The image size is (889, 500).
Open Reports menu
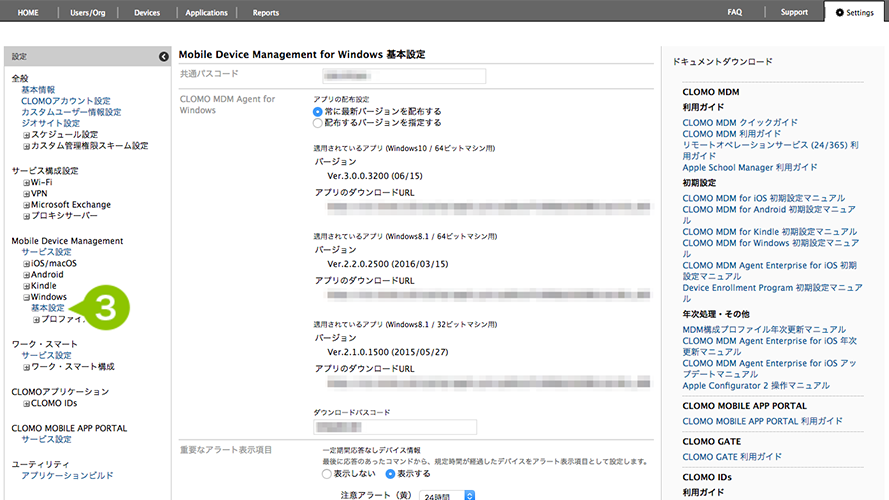tap(265, 12)
